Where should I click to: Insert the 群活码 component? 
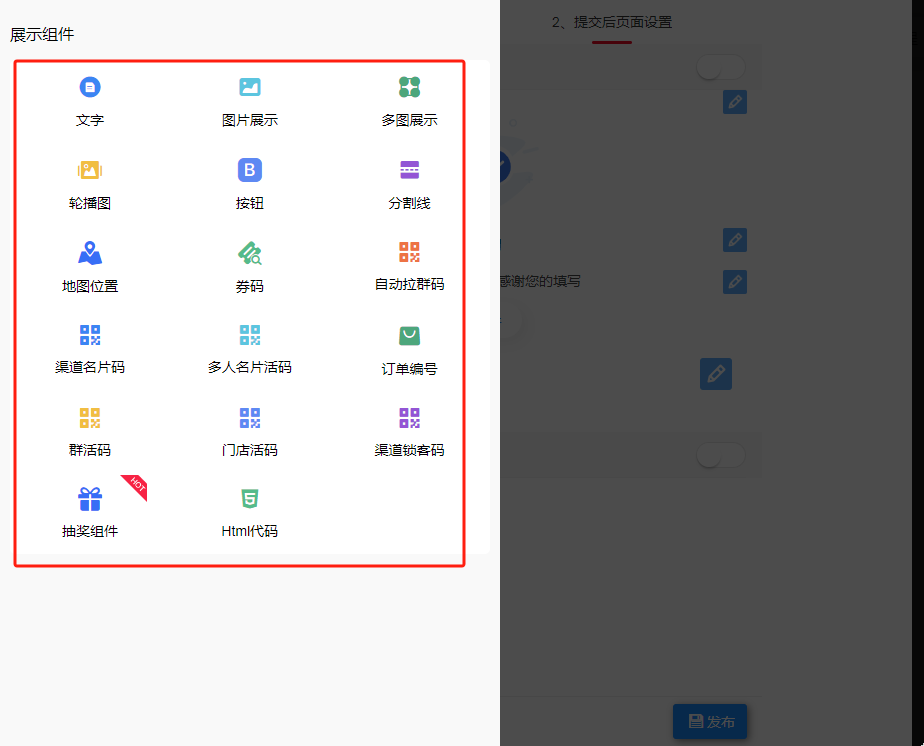[90, 433]
